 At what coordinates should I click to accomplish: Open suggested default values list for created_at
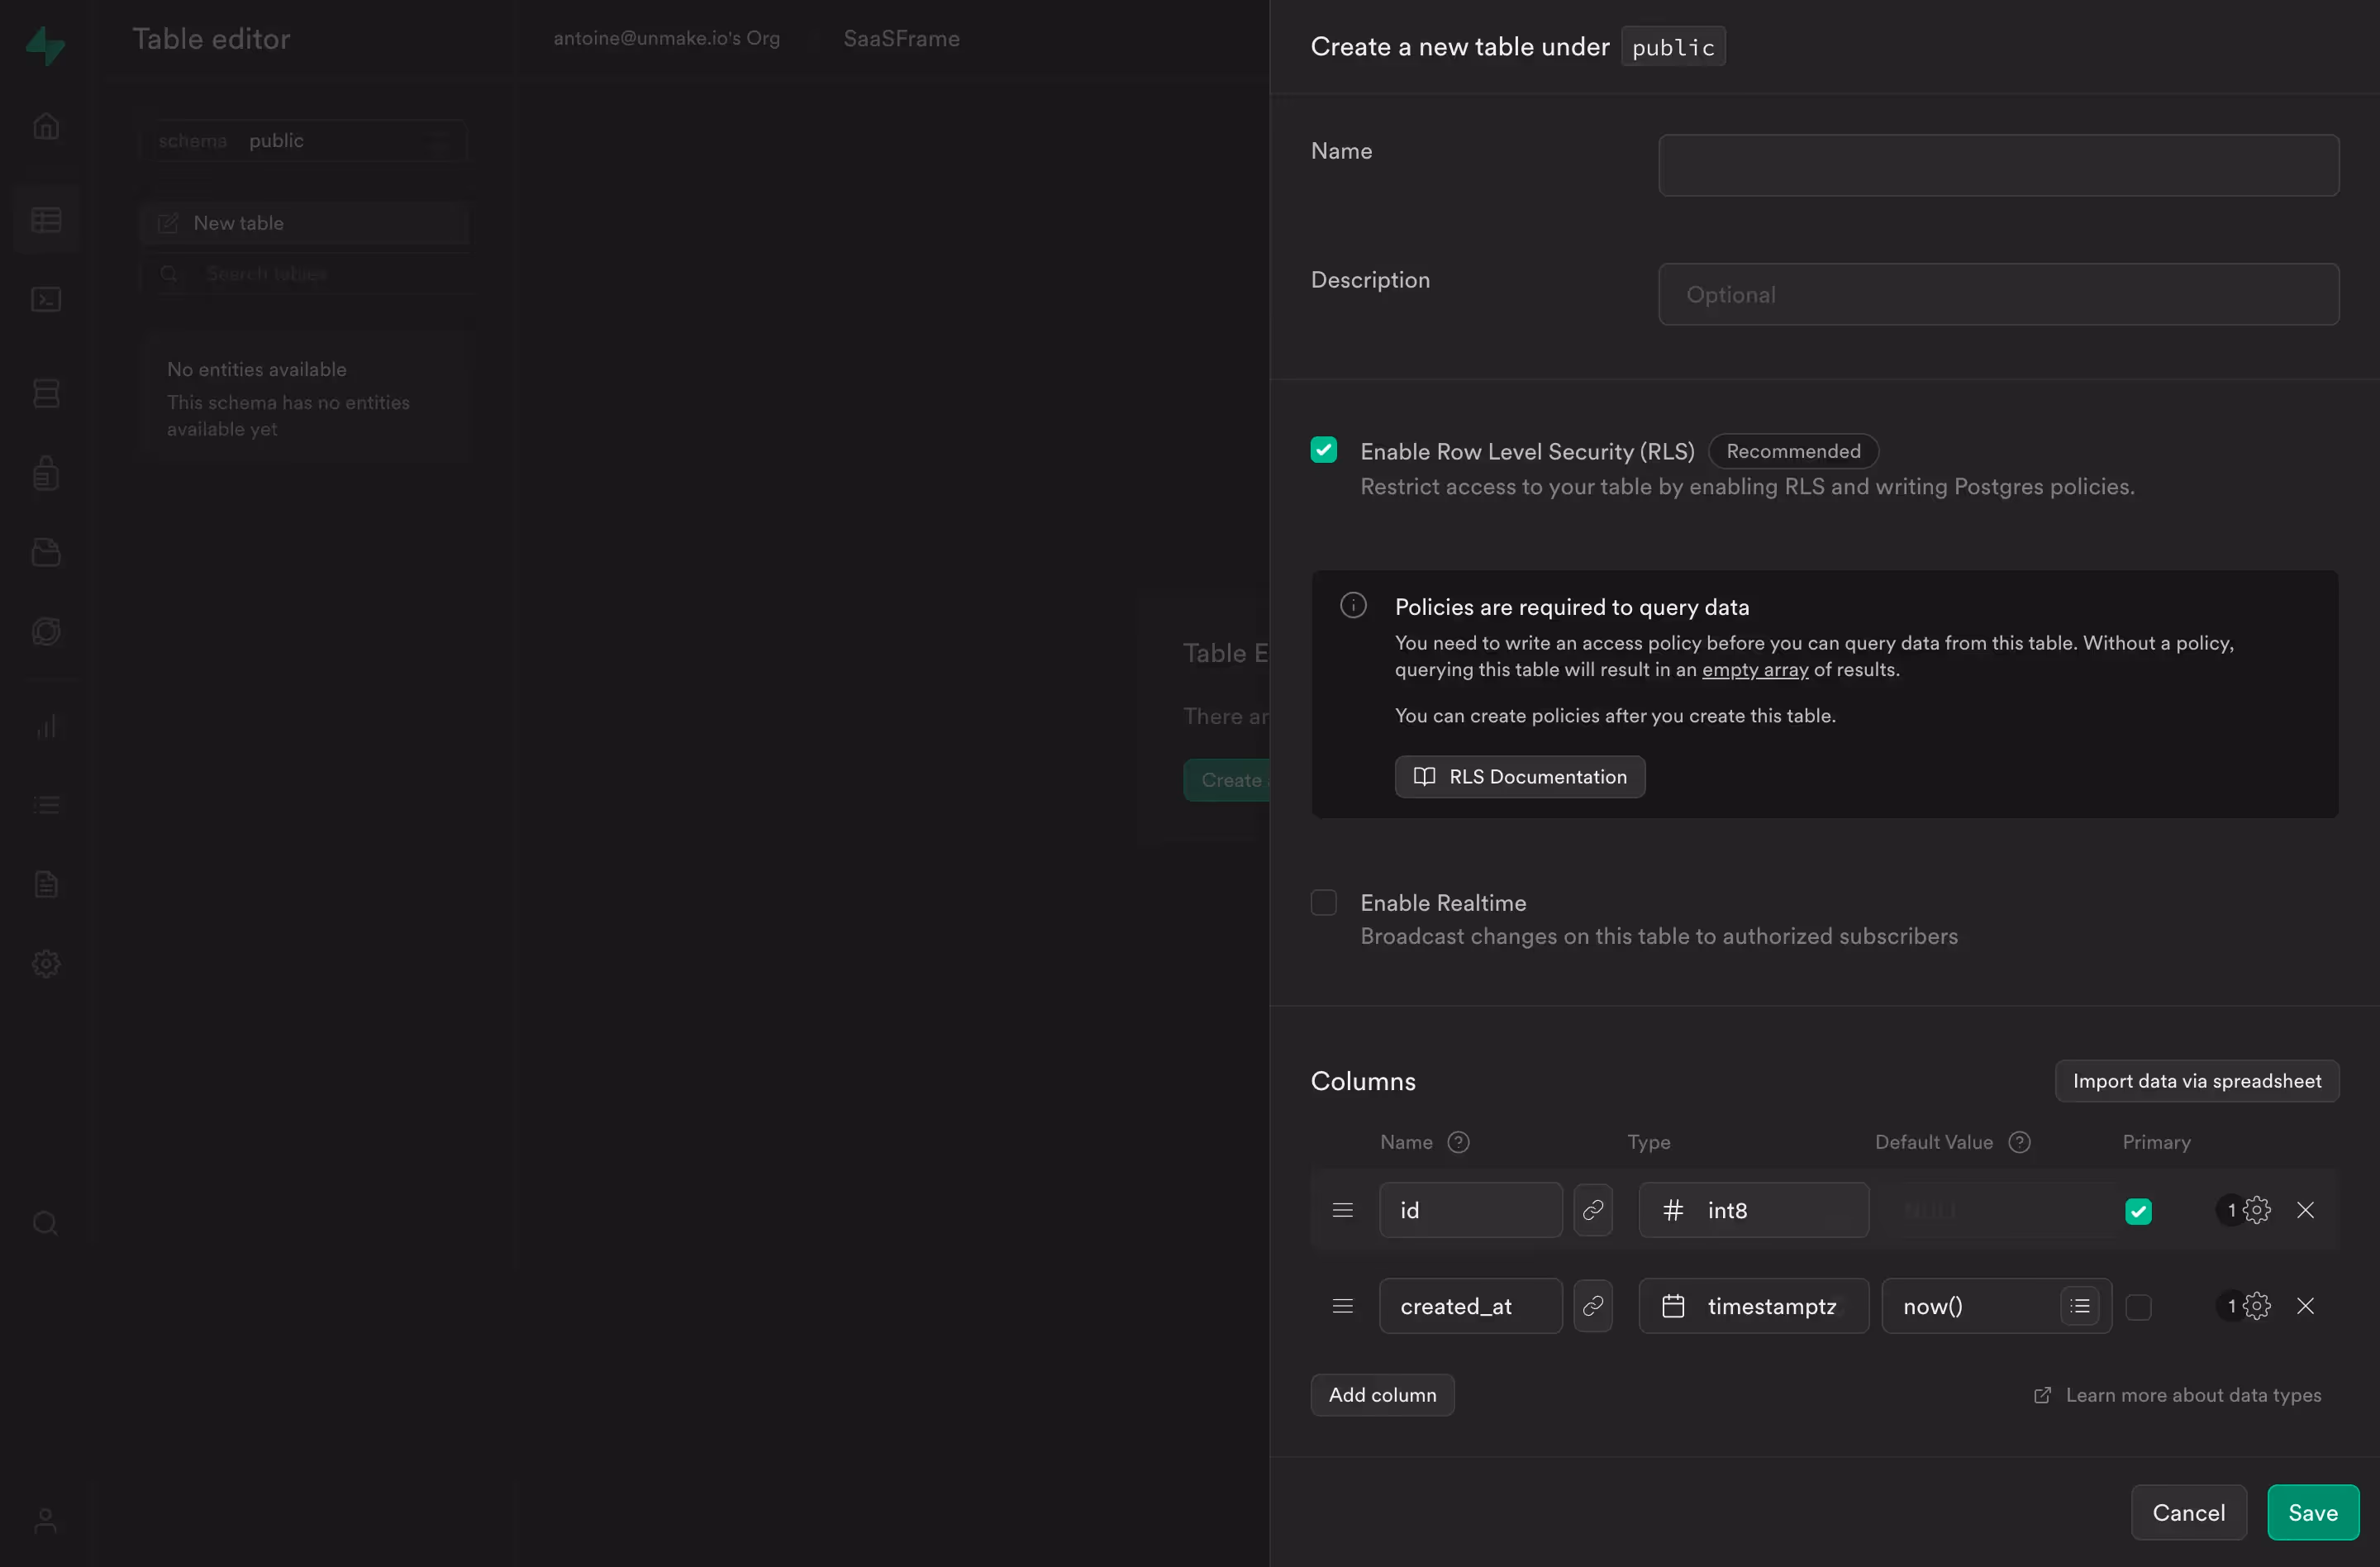(x=2080, y=1306)
